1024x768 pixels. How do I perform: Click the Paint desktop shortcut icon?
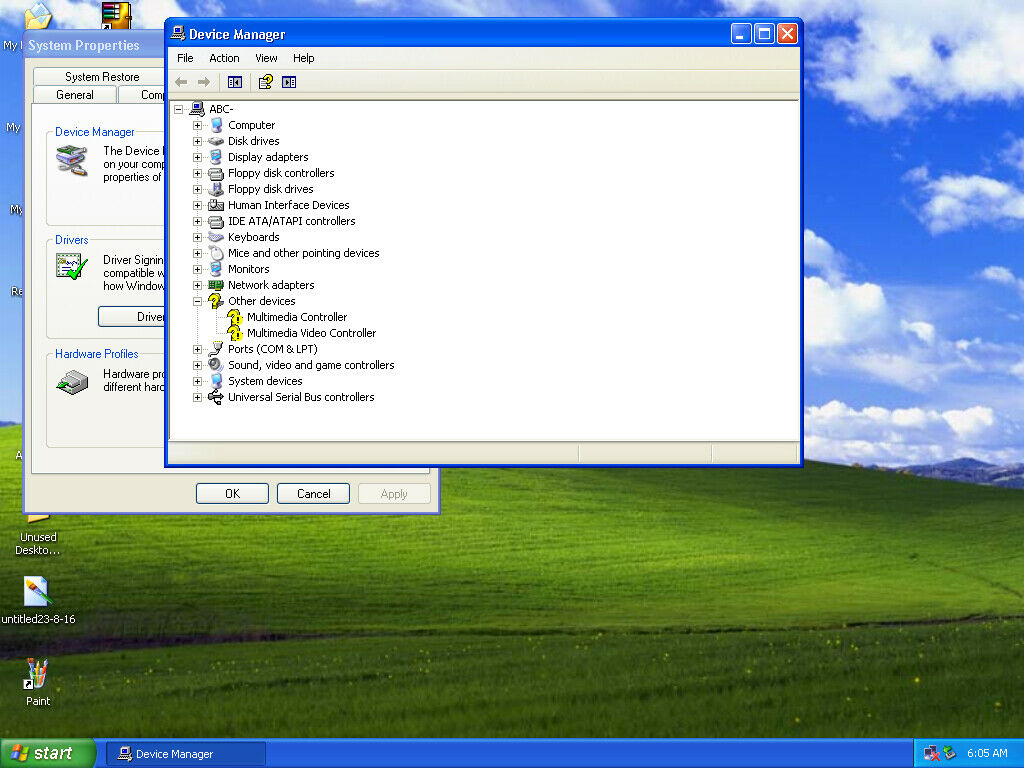tap(37, 674)
